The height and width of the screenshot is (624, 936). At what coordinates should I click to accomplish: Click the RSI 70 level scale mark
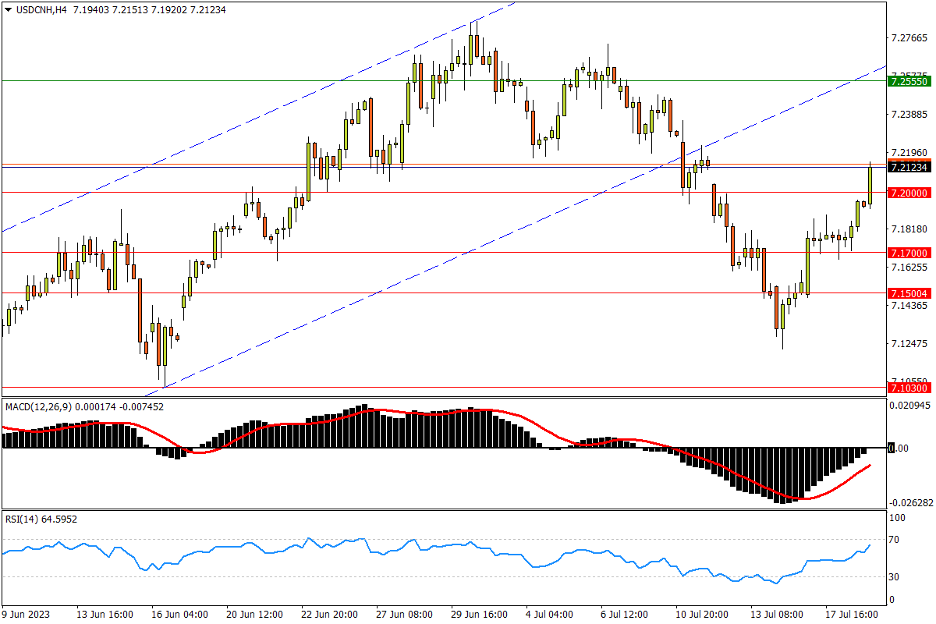[897, 540]
